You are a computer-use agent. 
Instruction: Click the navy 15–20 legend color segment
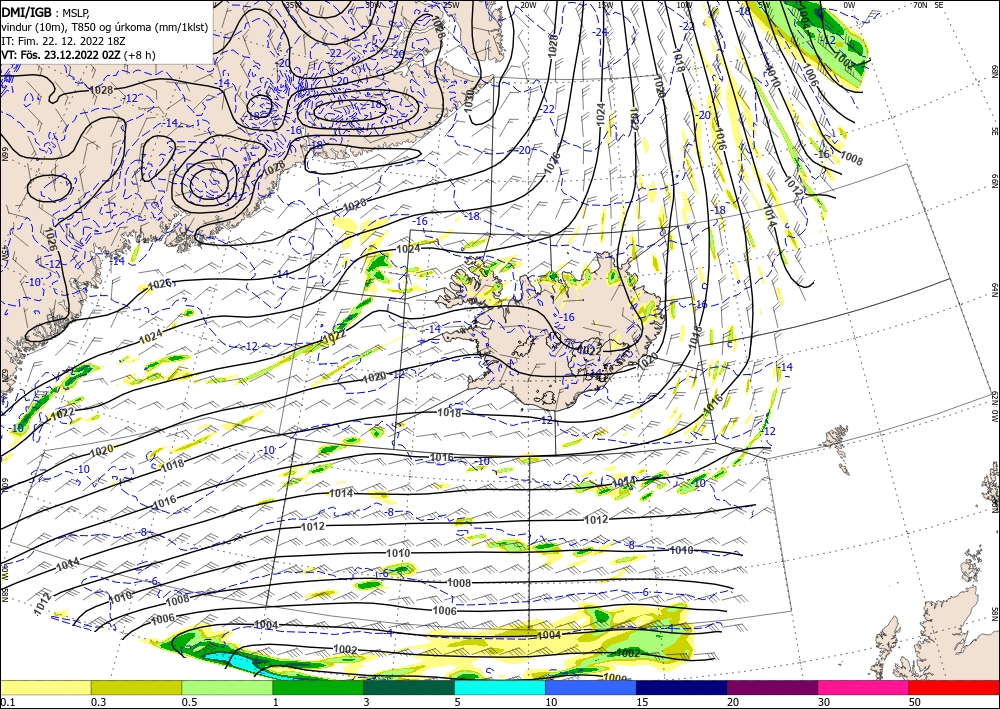point(682,687)
